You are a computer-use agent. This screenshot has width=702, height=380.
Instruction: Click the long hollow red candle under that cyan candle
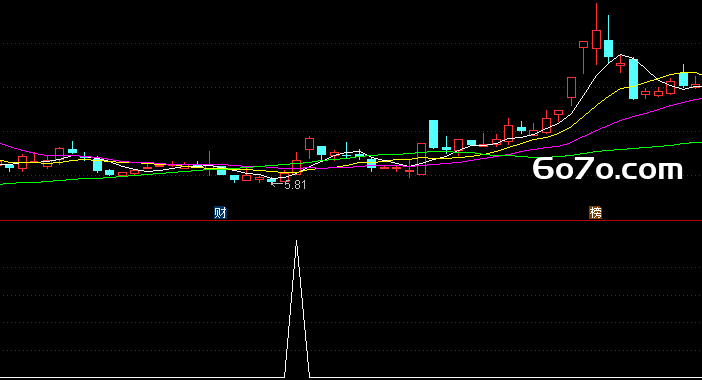pyautogui.click(x=421, y=159)
